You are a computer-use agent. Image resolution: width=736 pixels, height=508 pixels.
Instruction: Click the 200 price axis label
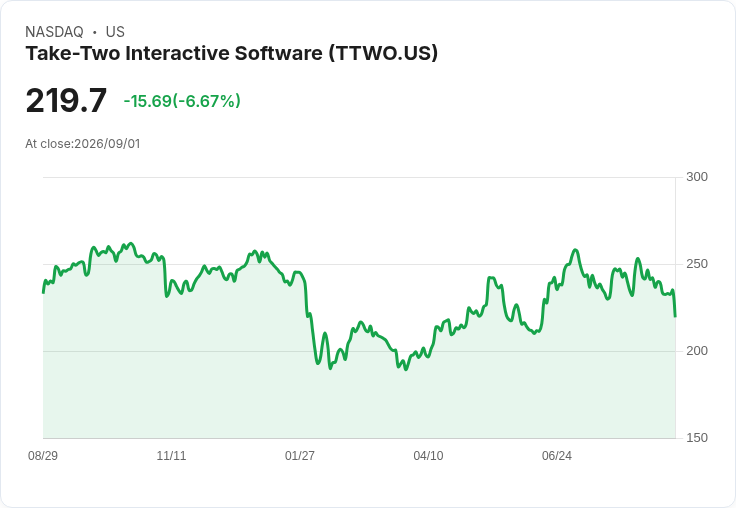(697, 351)
